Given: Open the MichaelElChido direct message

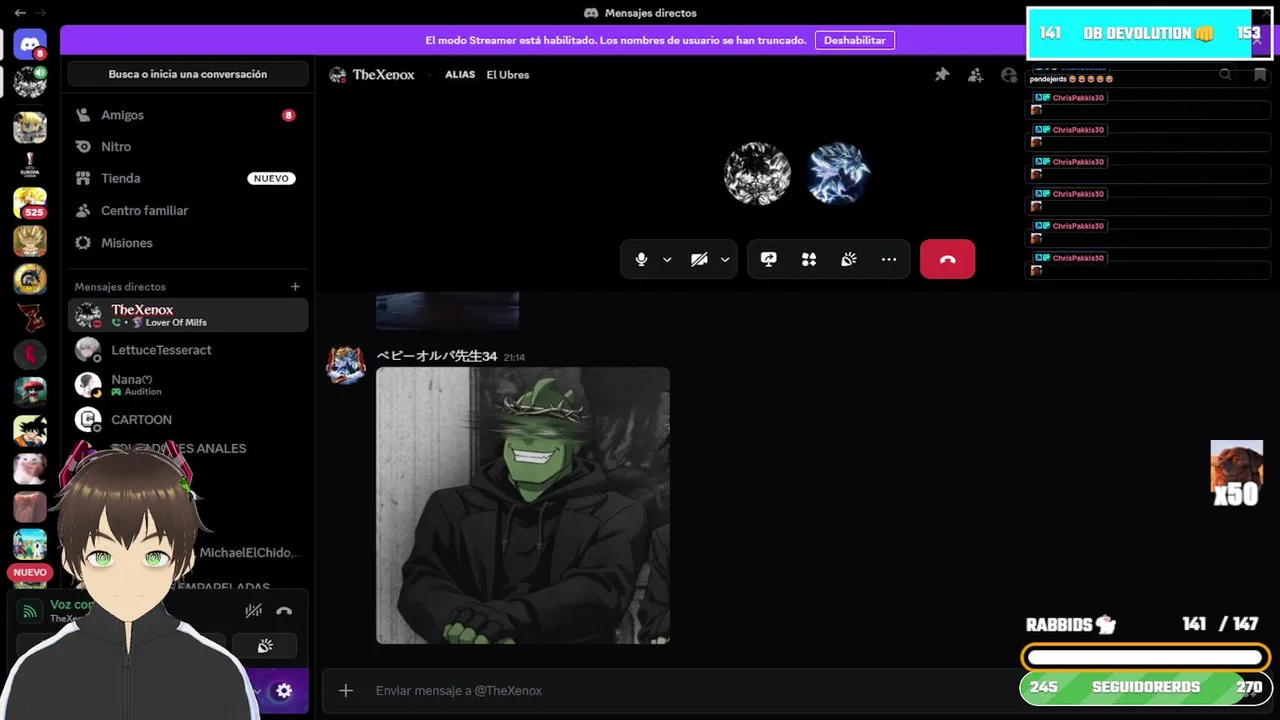Looking at the screenshot, I should pyautogui.click(x=250, y=553).
